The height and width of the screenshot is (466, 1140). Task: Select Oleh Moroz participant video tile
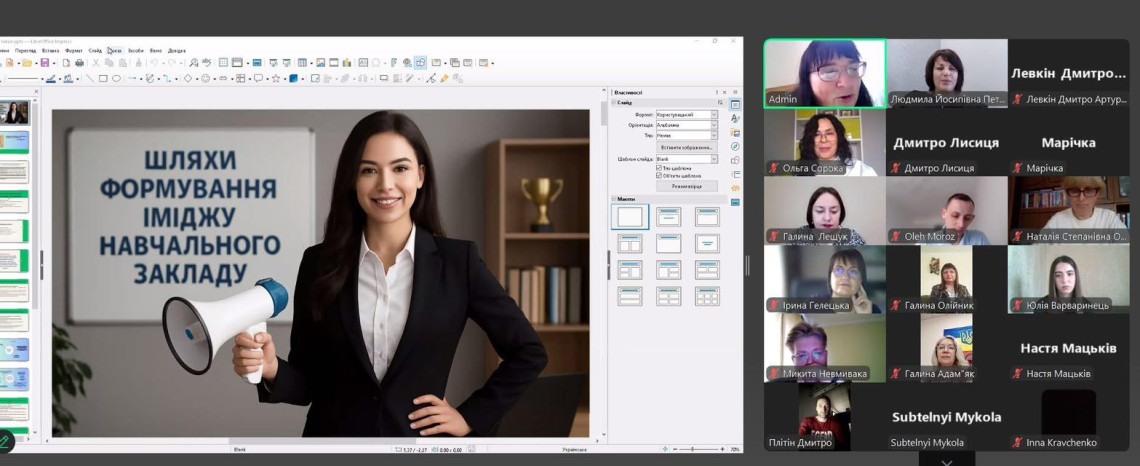click(947, 210)
